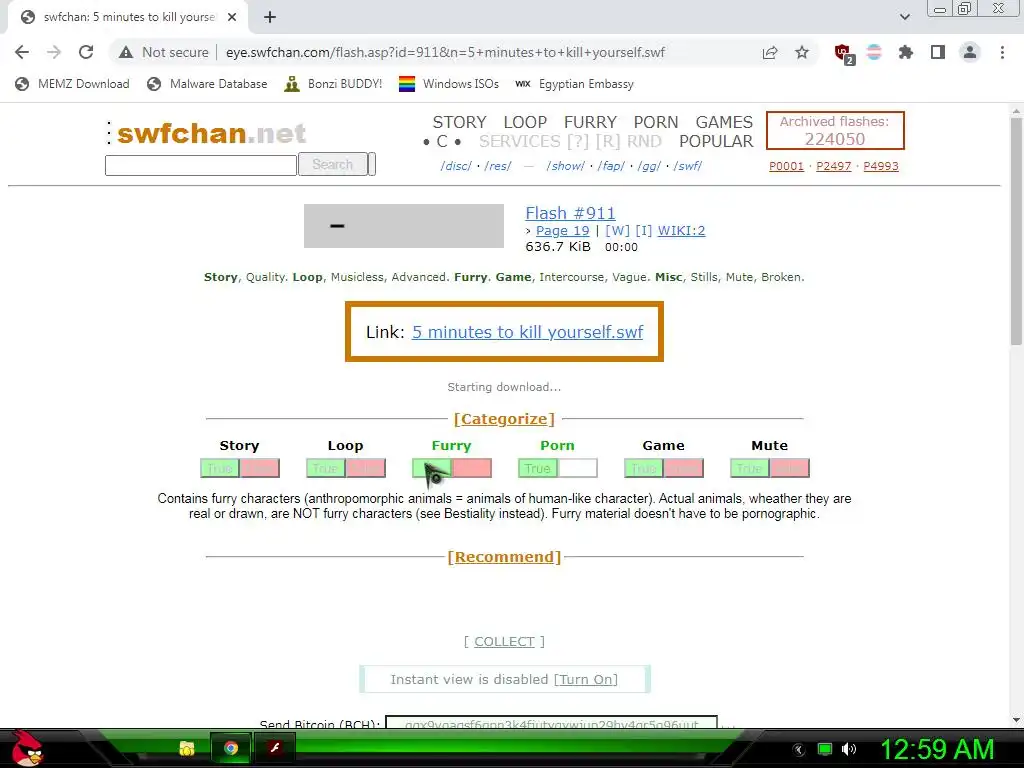1024x768 pixels.
Task: Open the STORY section
Action: [459, 122]
